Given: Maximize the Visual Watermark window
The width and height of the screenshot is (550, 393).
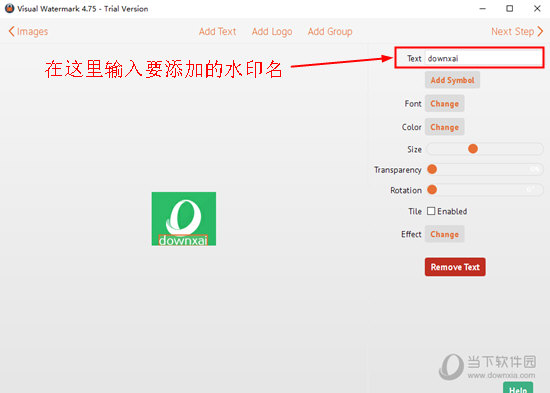Looking at the screenshot, I should click(x=510, y=8).
